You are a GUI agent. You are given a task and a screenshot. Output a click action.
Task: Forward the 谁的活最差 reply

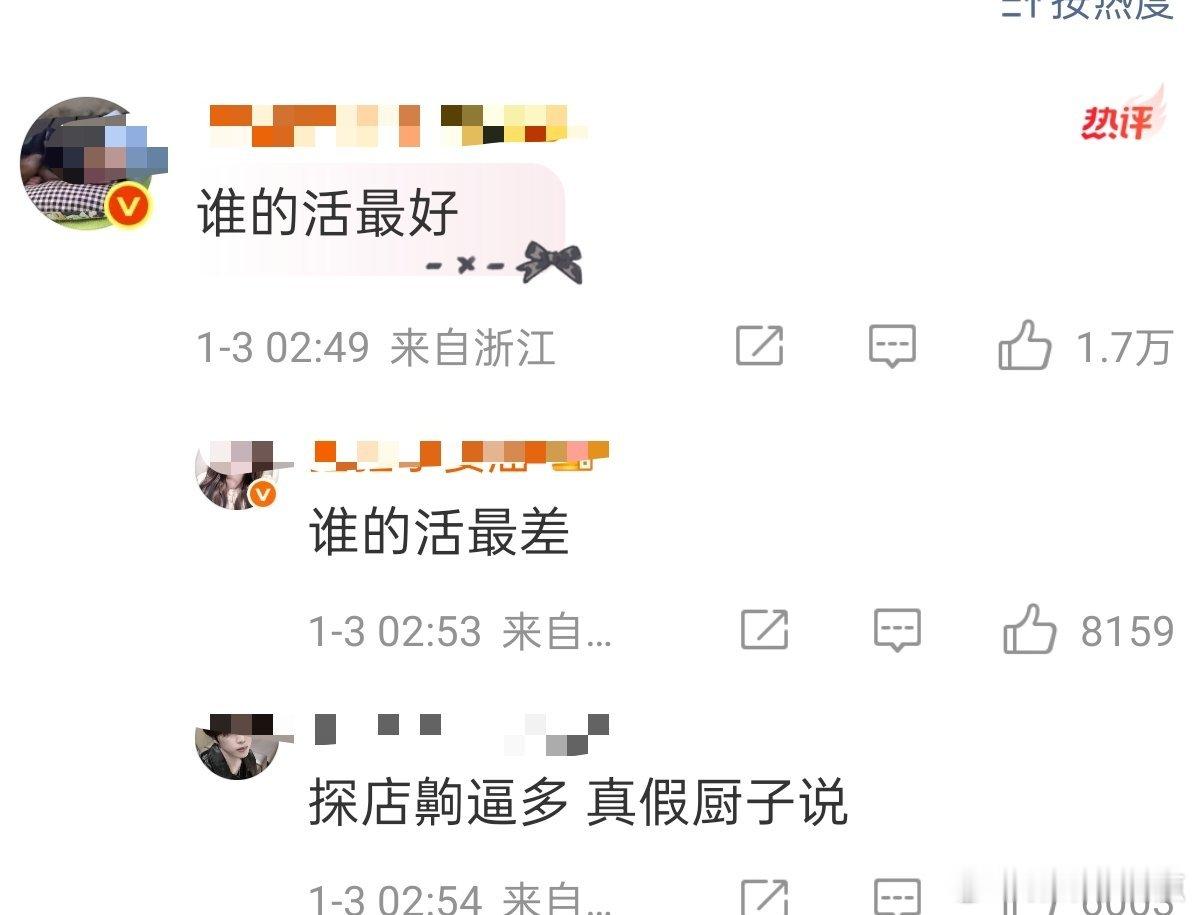pyautogui.click(x=764, y=630)
